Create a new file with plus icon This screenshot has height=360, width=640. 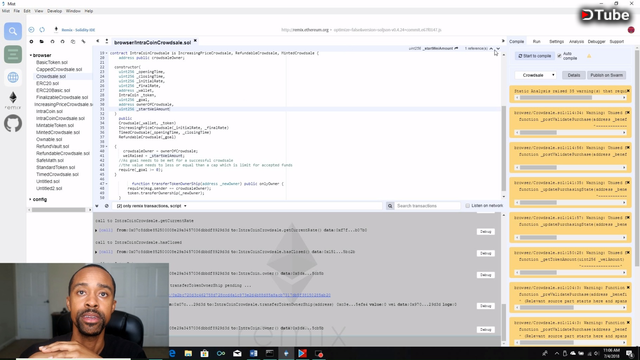(x=31, y=42)
